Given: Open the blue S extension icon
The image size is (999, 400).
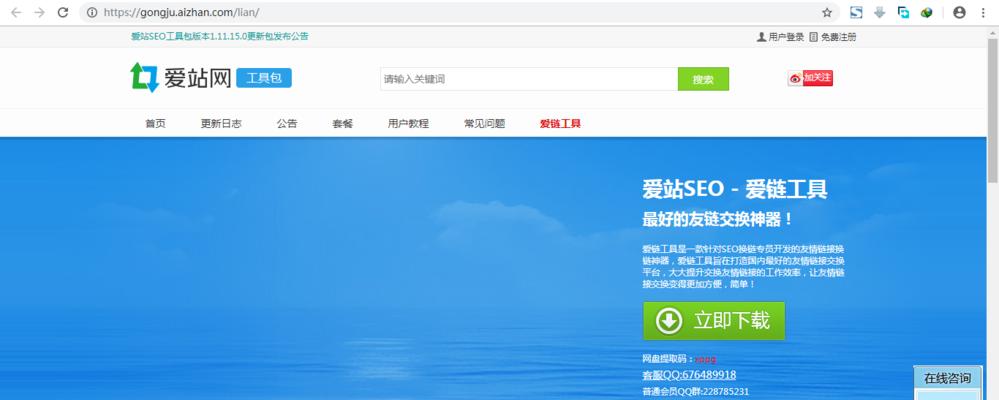Looking at the screenshot, I should [x=856, y=12].
